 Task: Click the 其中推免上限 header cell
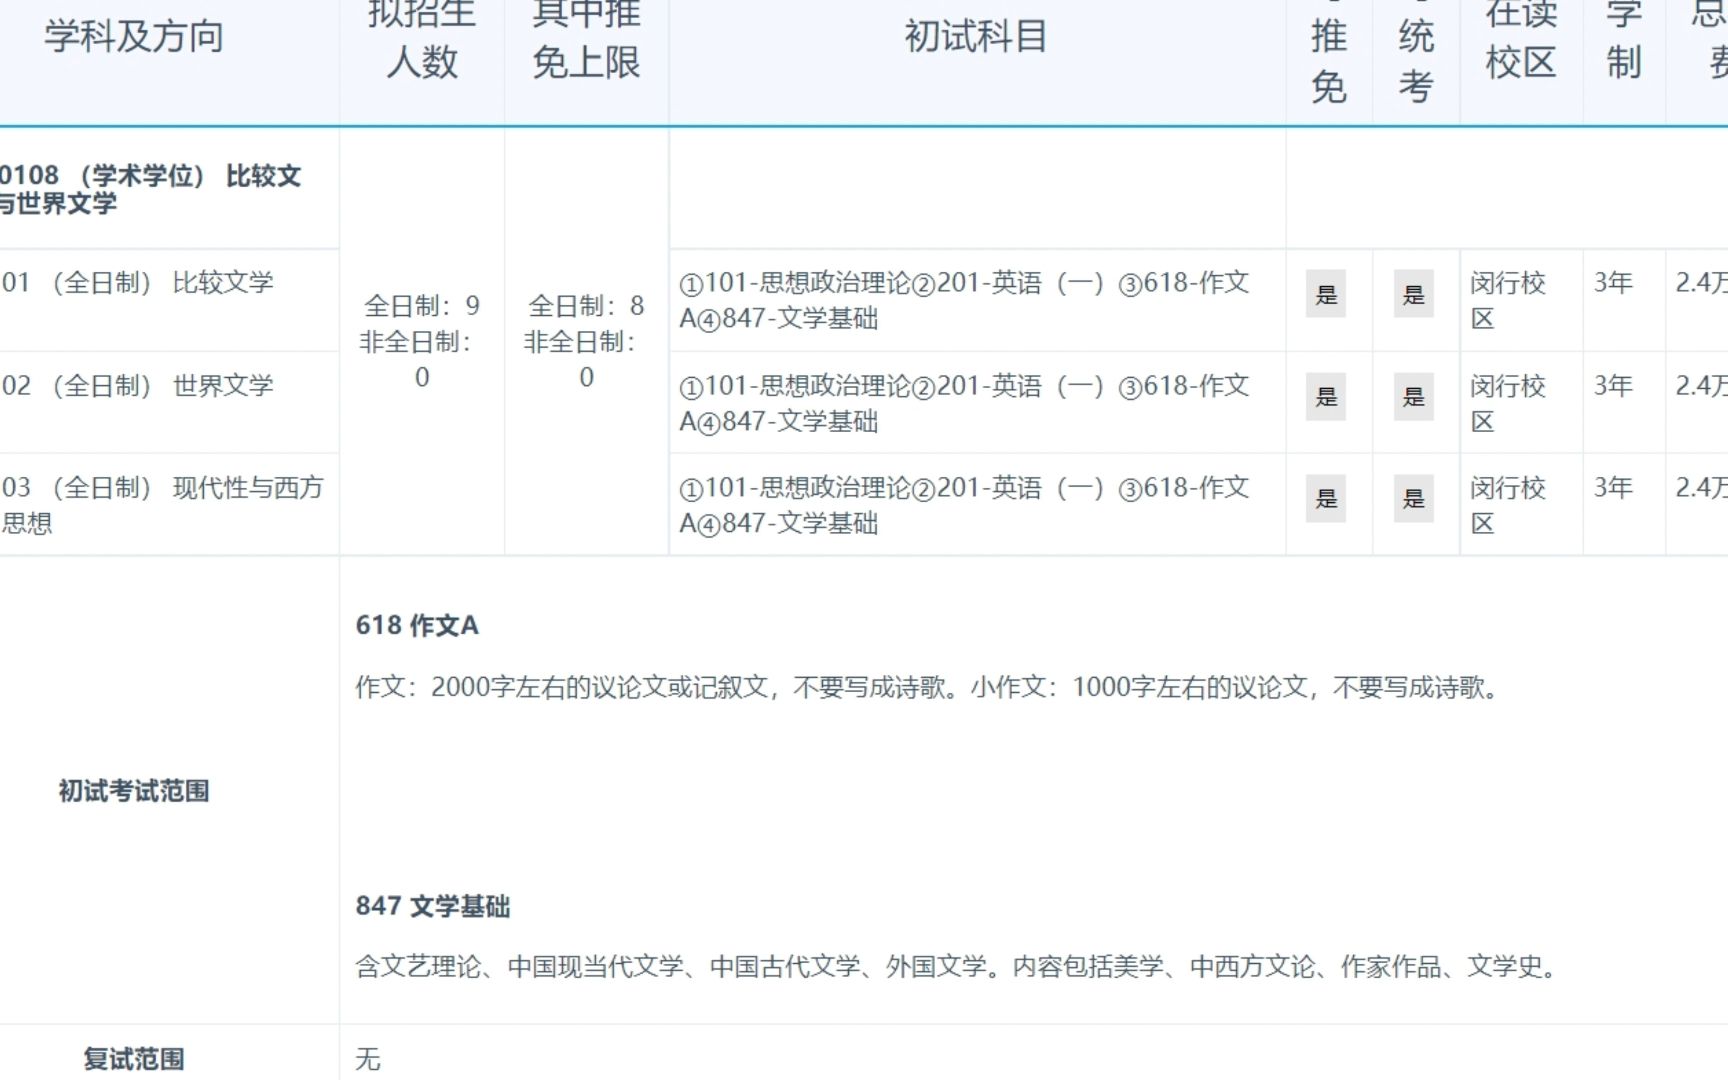coord(585,35)
